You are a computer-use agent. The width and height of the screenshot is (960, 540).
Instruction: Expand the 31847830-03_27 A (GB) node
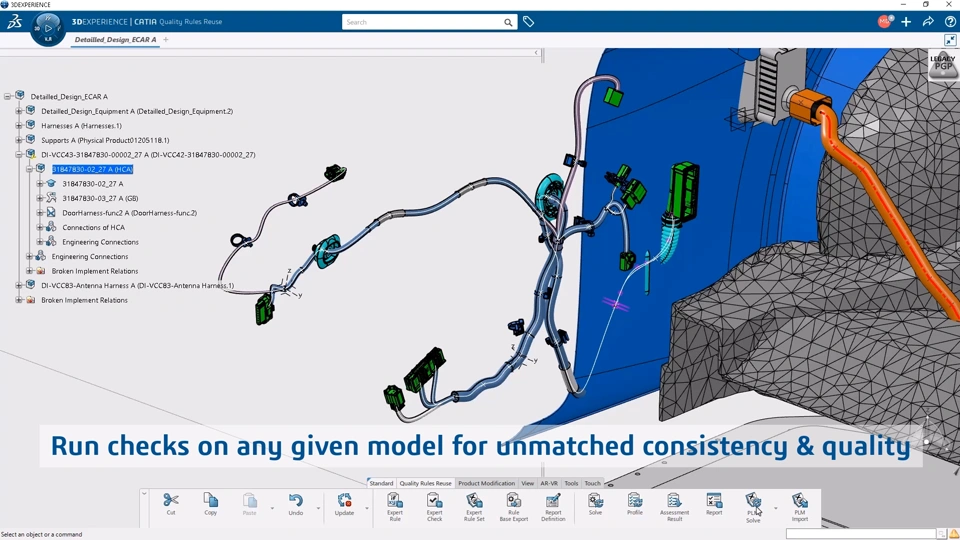pos(40,198)
